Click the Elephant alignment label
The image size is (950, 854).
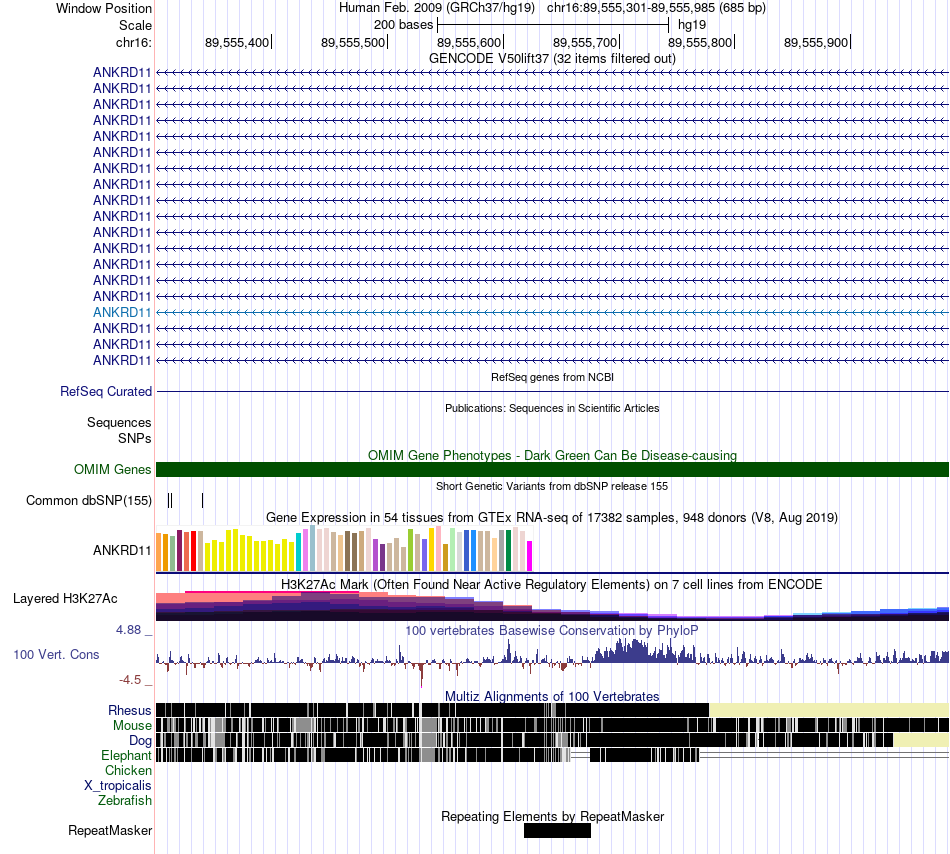pyautogui.click(x=126, y=755)
